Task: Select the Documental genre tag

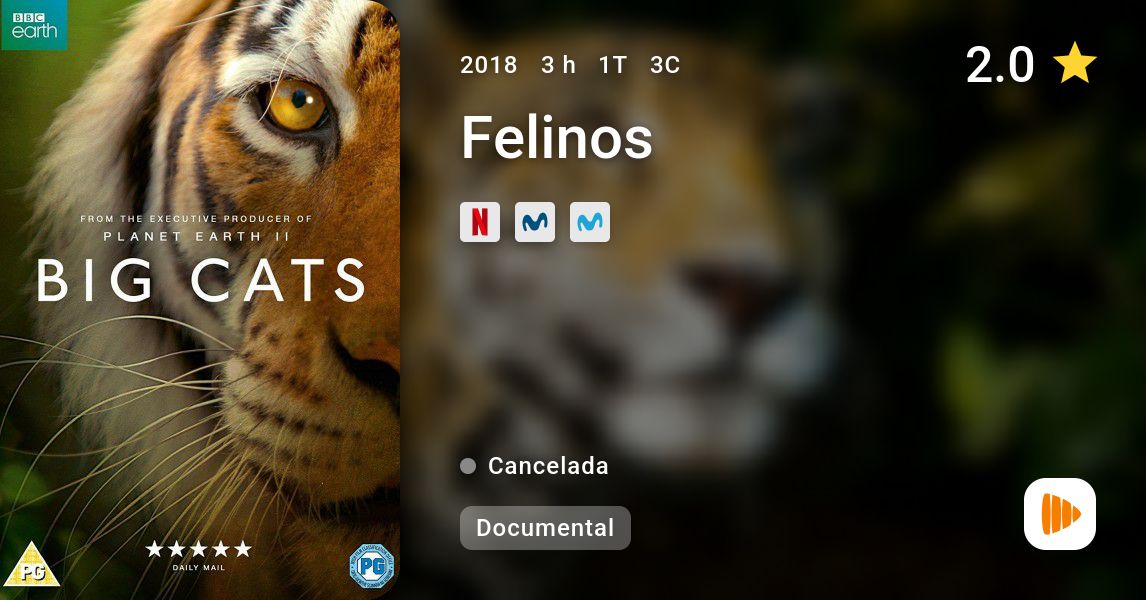Action: pos(545,528)
